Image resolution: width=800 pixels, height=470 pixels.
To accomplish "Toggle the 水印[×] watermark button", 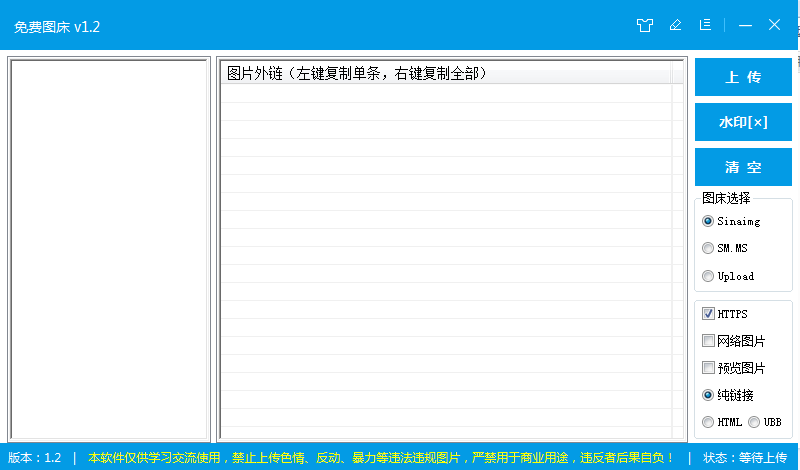I will click(743, 122).
